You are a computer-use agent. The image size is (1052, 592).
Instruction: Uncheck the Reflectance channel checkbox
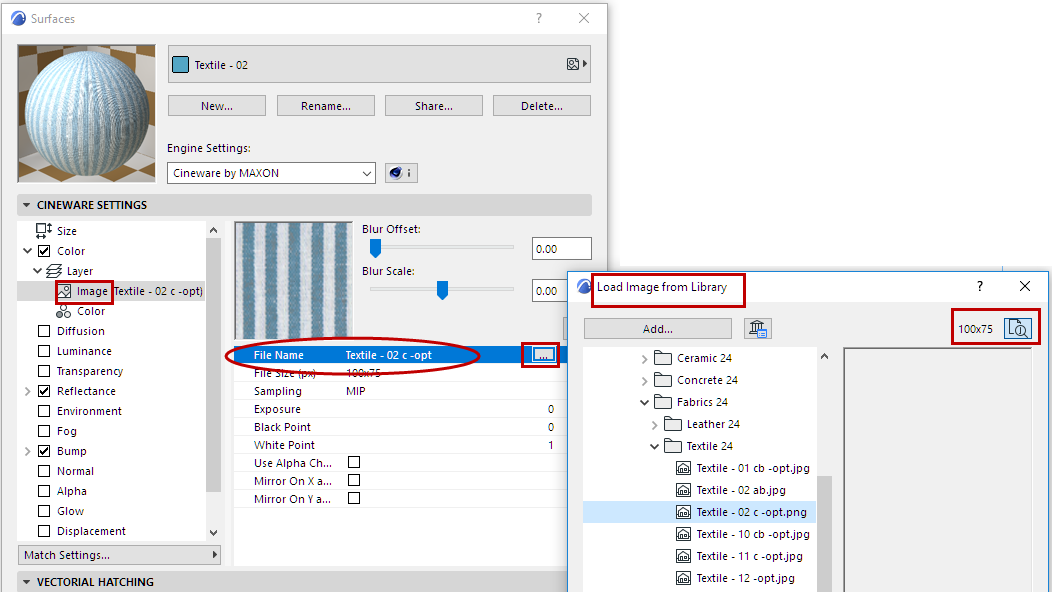tap(44, 391)
